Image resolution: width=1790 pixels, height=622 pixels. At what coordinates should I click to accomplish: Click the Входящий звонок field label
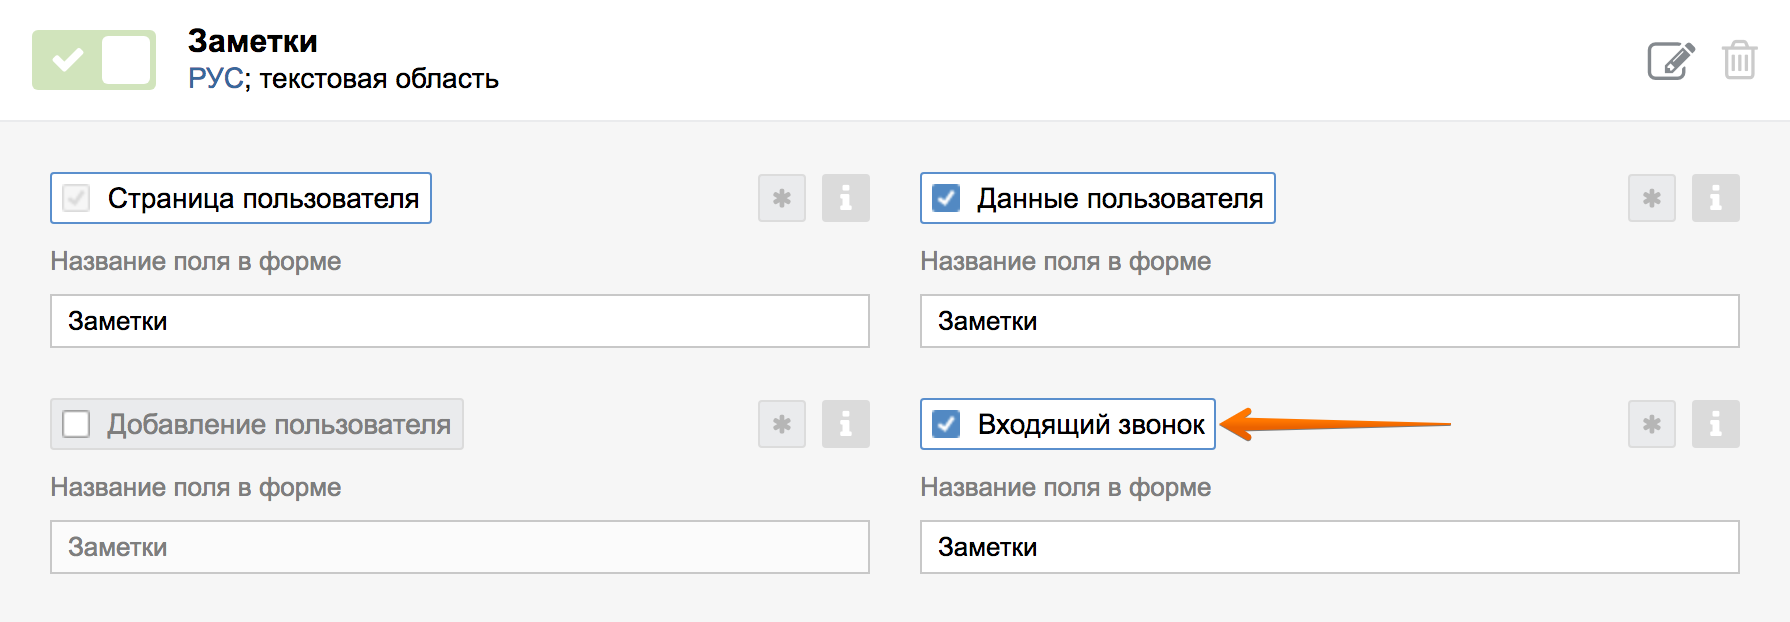1090,424
